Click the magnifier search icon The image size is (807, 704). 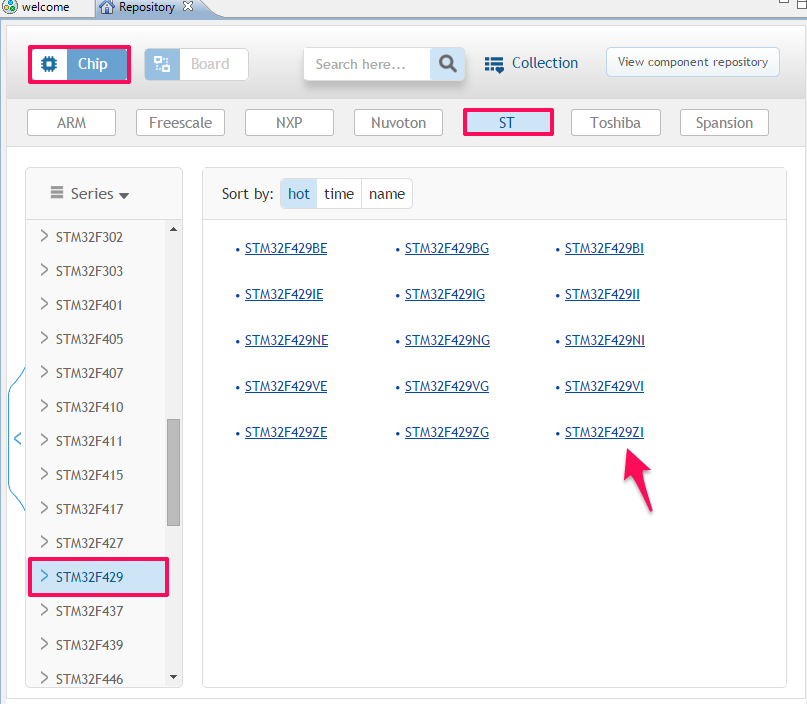[x=447, y=64]
